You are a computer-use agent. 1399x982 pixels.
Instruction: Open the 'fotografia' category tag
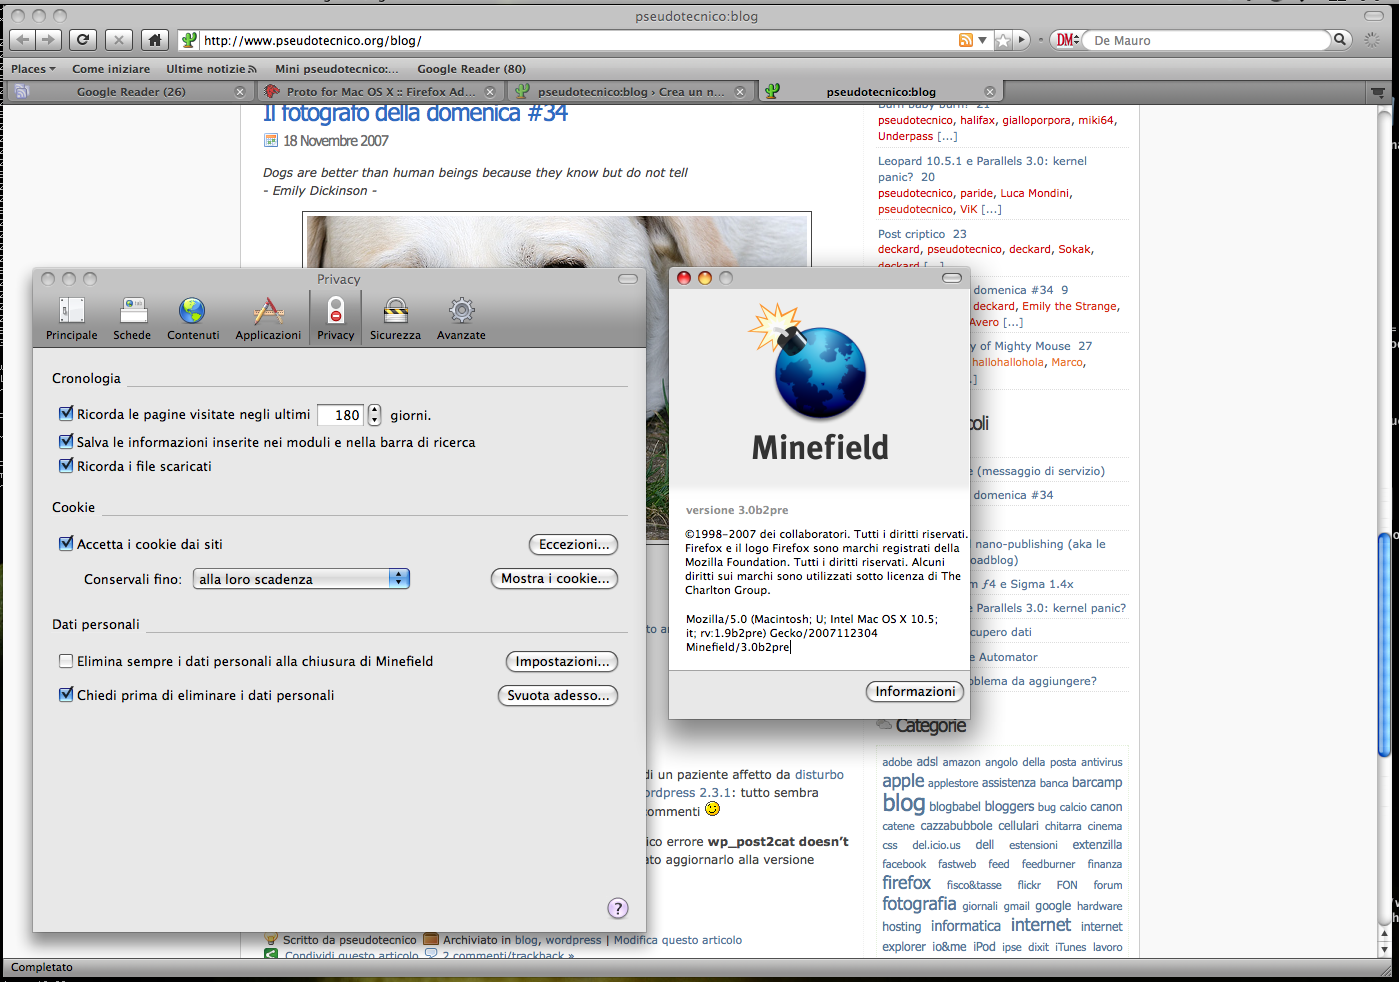point(919,904)
